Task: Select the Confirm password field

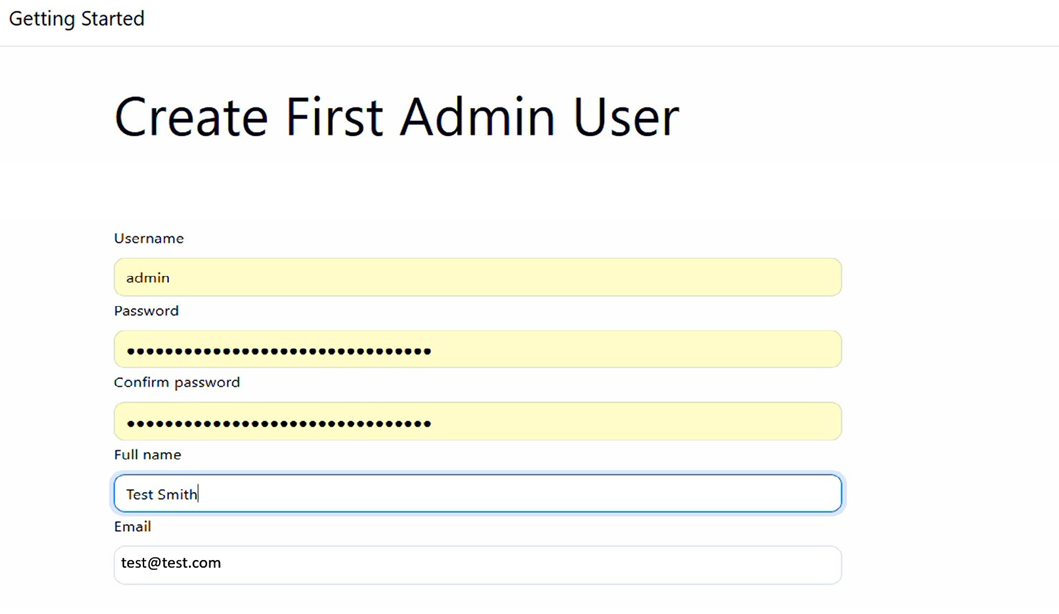Action: [477, 421]
